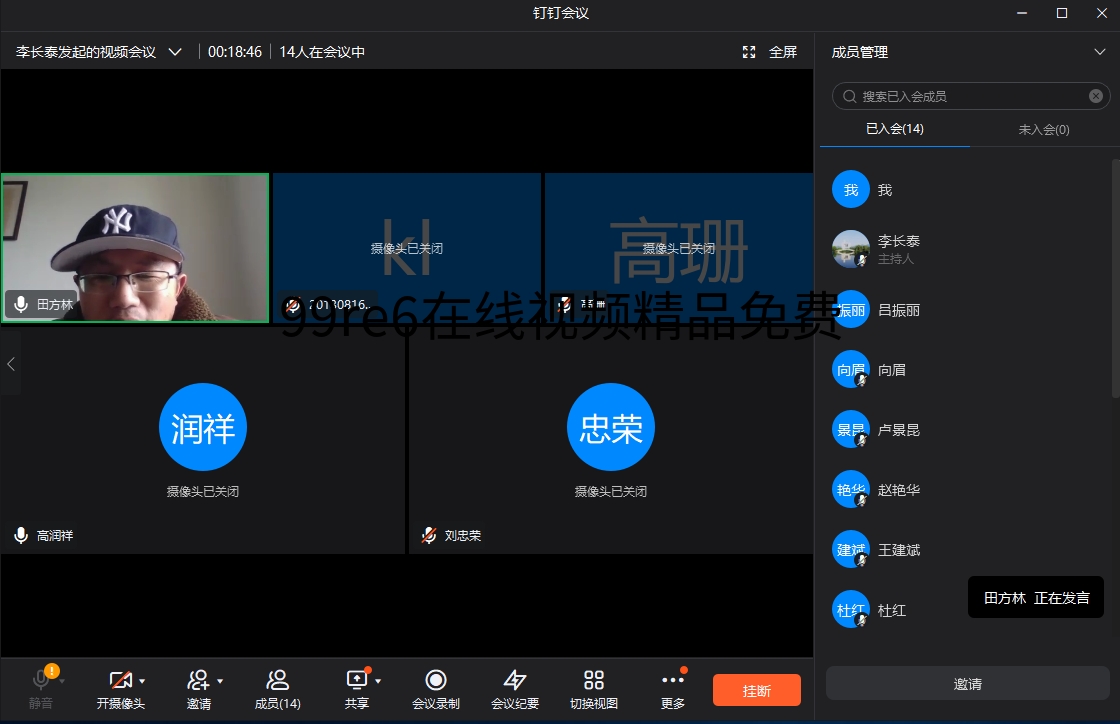
Task: Switch to 已入会(14) tab
Action: [x=894, y=129]
